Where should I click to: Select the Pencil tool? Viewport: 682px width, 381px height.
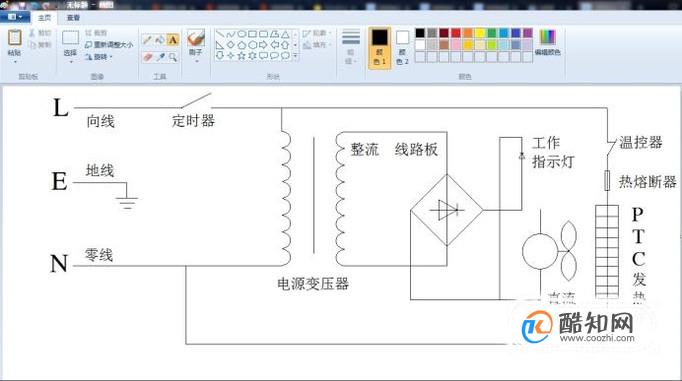pyautogui.click(x=147, y=40)
